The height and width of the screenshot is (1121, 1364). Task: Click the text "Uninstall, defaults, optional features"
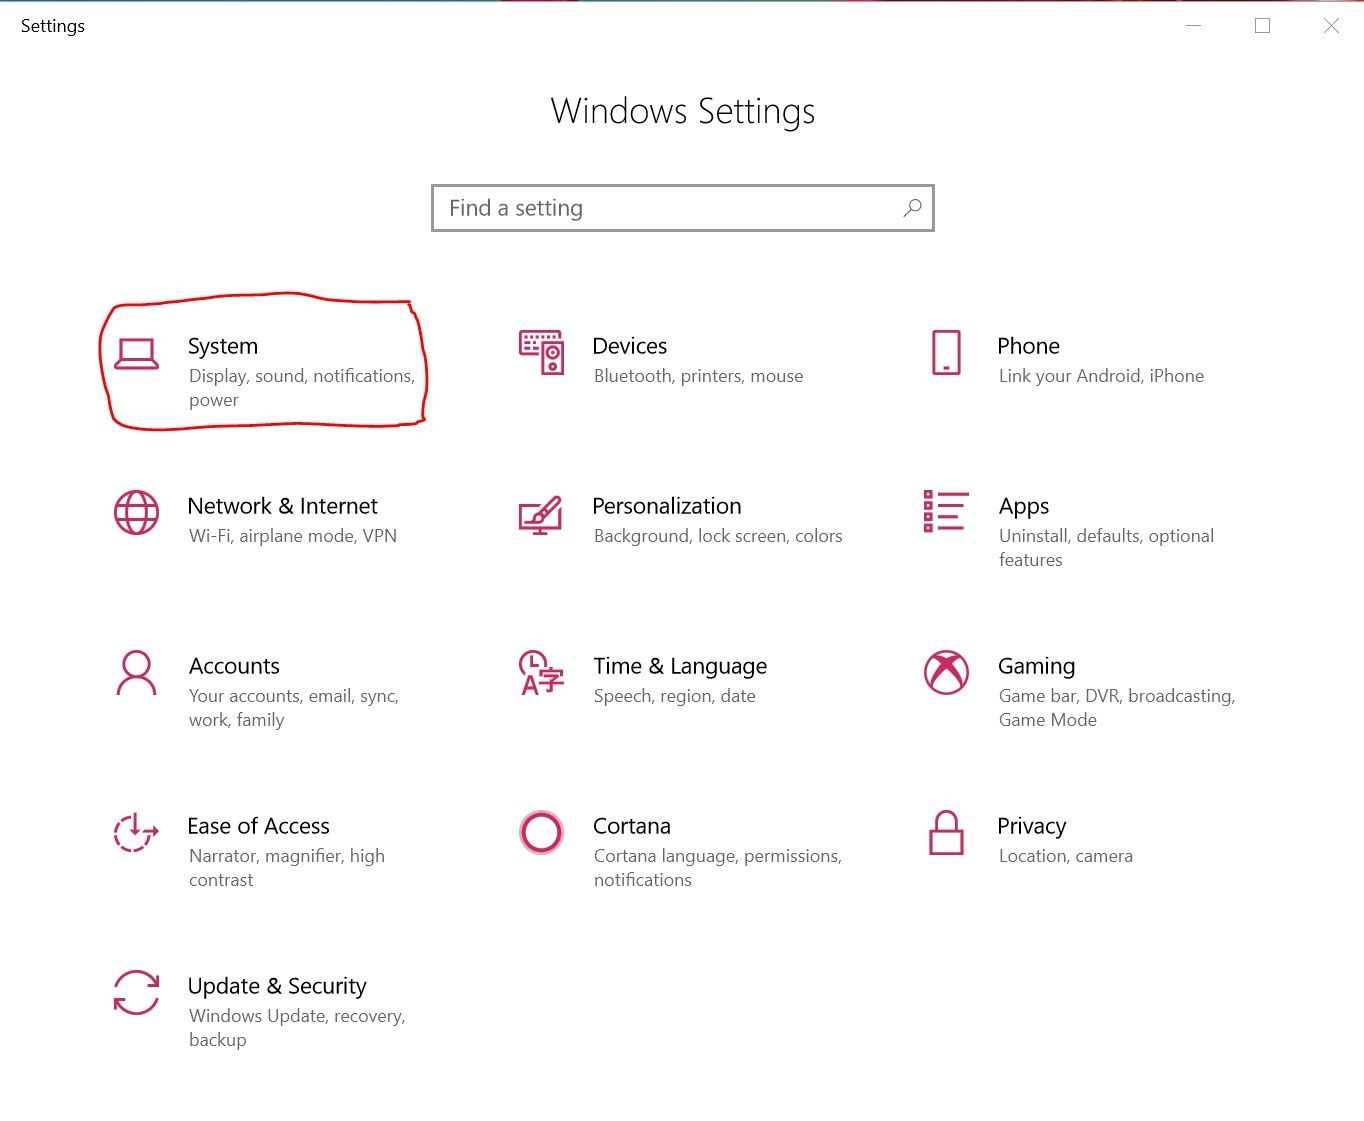pyautogui.click(x=1106, y=548)
